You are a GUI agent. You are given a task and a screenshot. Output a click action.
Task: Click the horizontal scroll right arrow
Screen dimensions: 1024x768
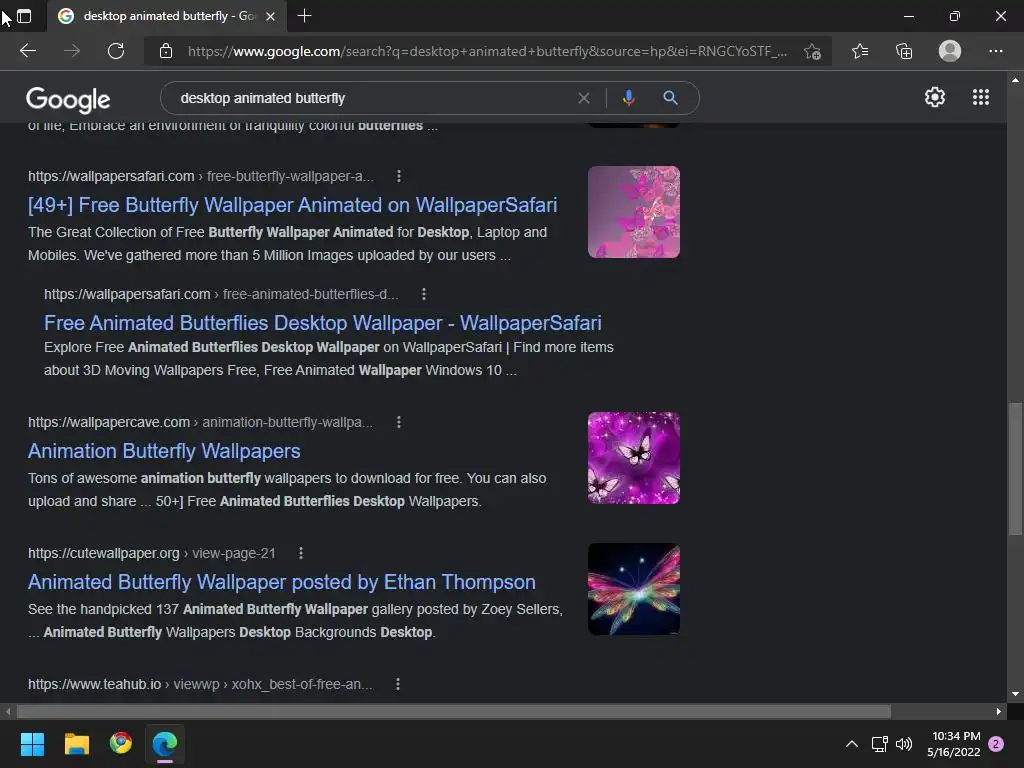point(999,711)
